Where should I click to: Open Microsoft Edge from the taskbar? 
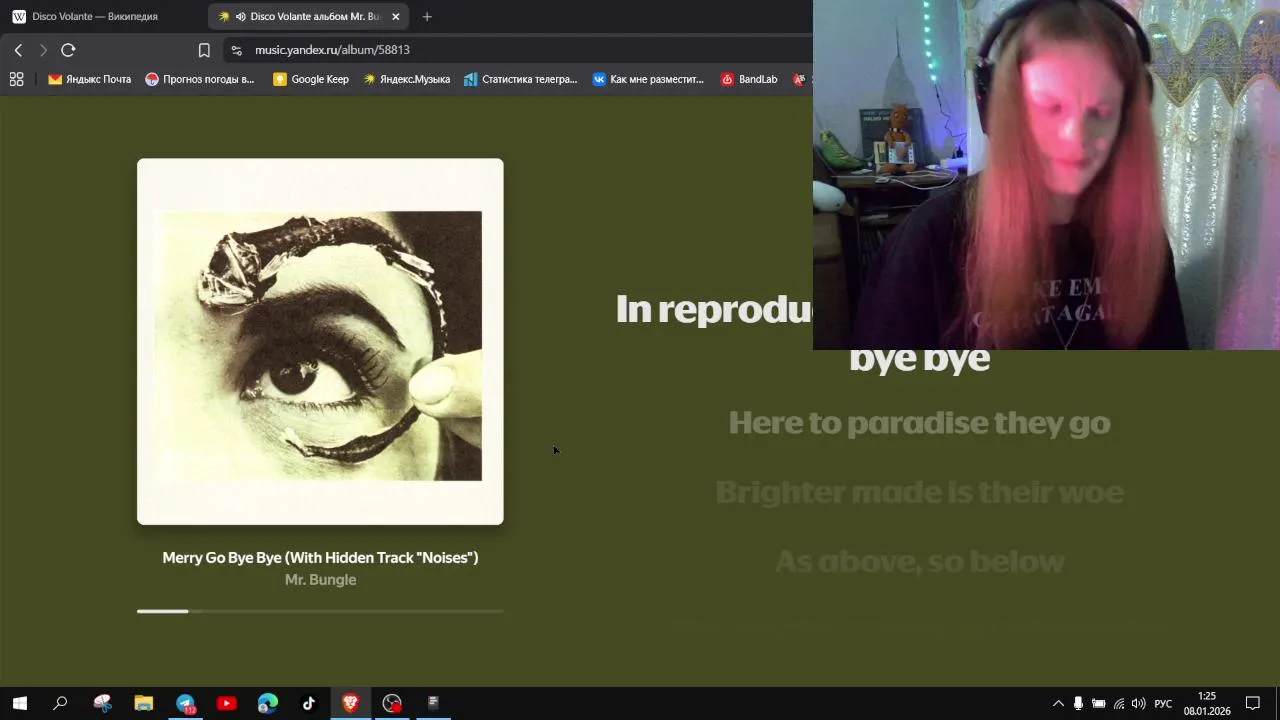[x=268, y=703]
